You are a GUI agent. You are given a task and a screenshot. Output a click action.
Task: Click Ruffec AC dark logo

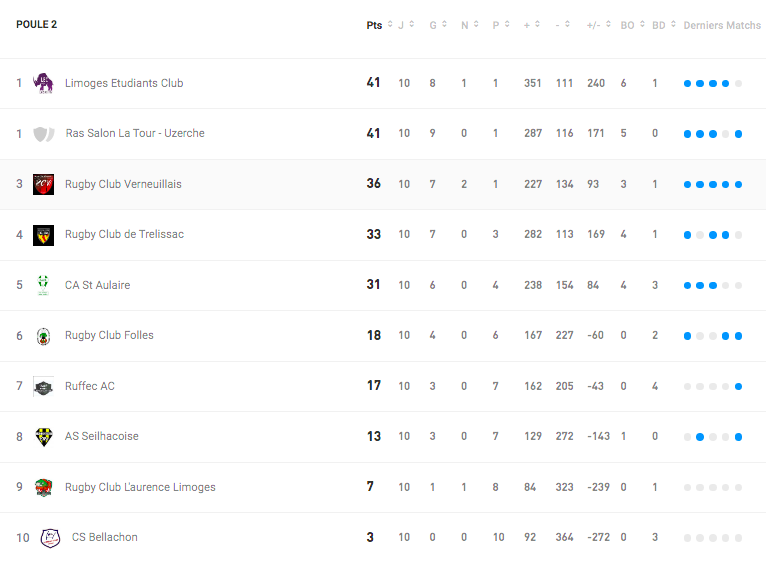43,386
